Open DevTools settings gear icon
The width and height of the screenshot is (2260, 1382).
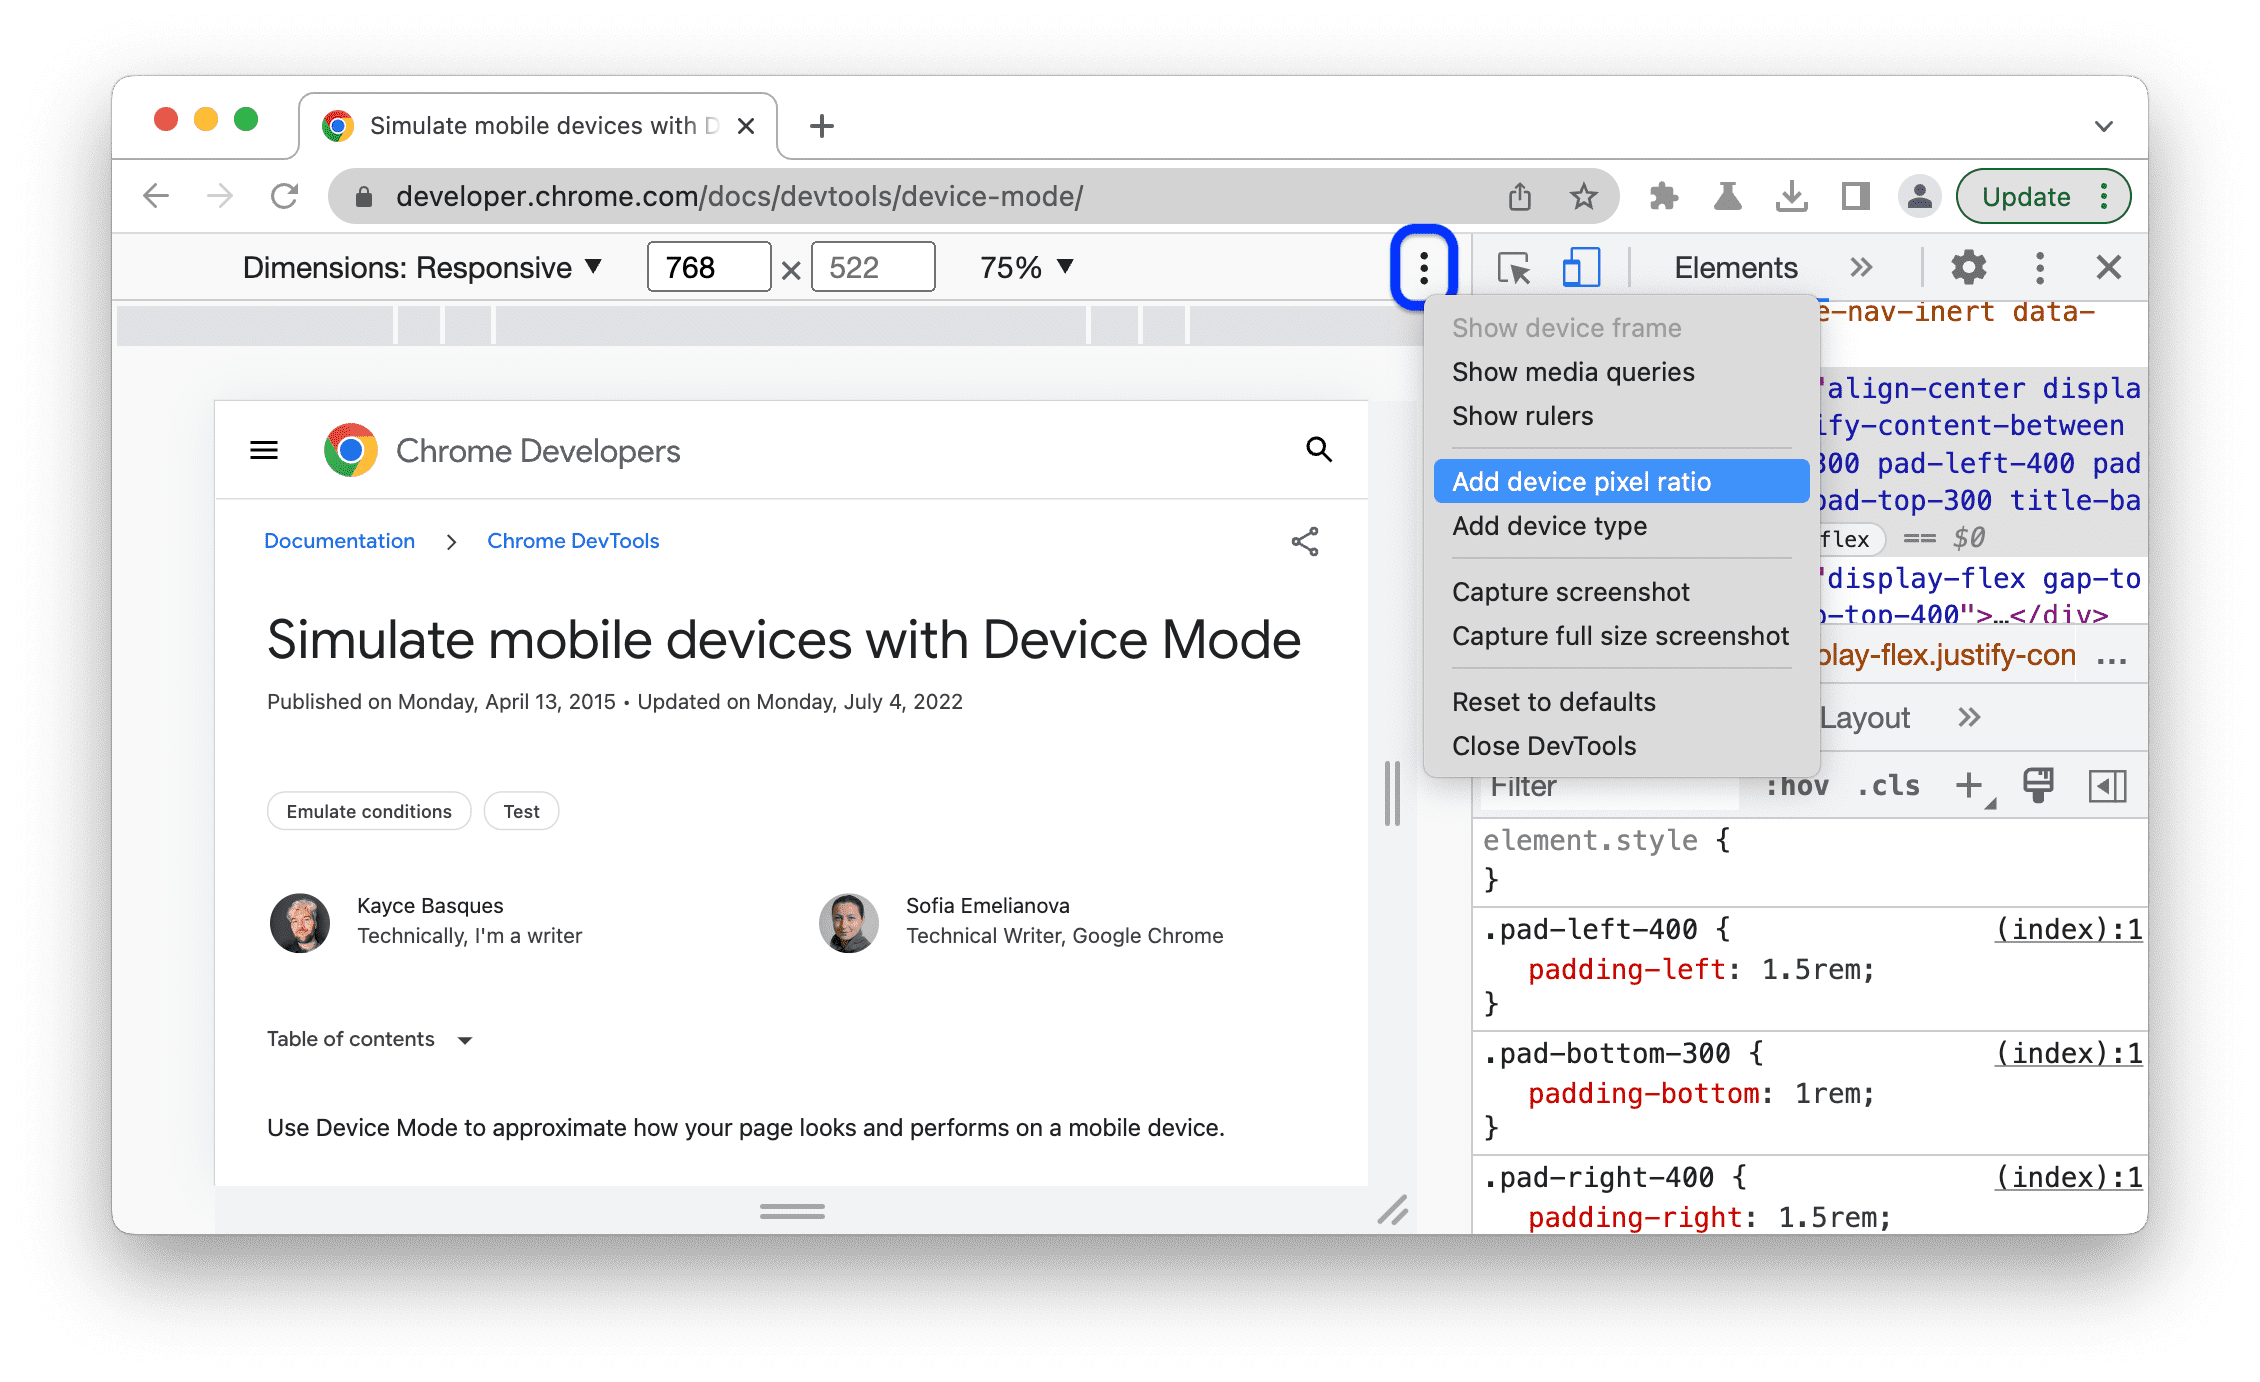pos(1968,266)
